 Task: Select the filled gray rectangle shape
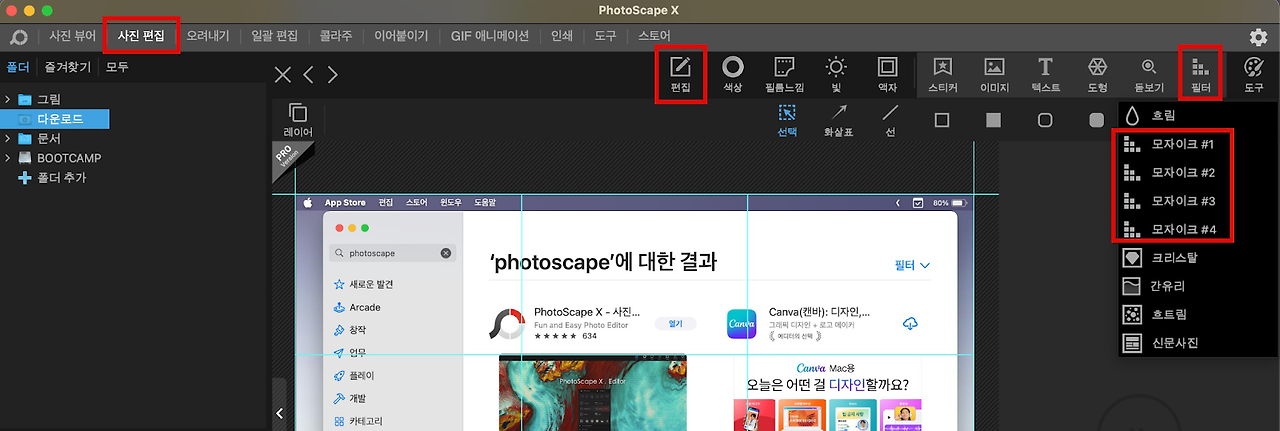click(993, 120)
